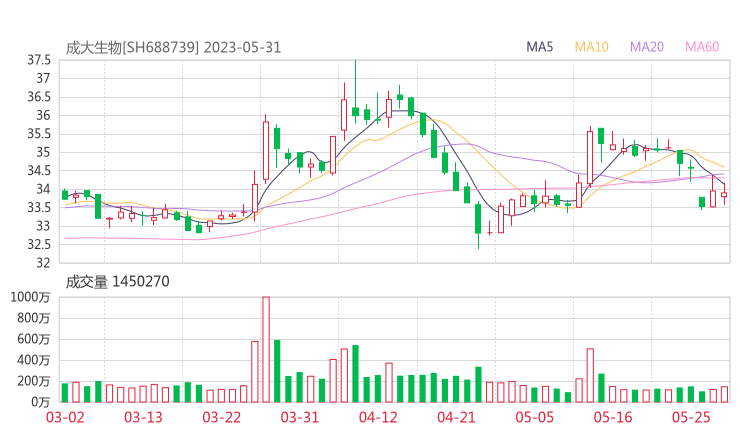The width and height of the screenshot is (740, 440).
Task: Click the 32.5 price axis label
Action: click(x=39, y=245)
